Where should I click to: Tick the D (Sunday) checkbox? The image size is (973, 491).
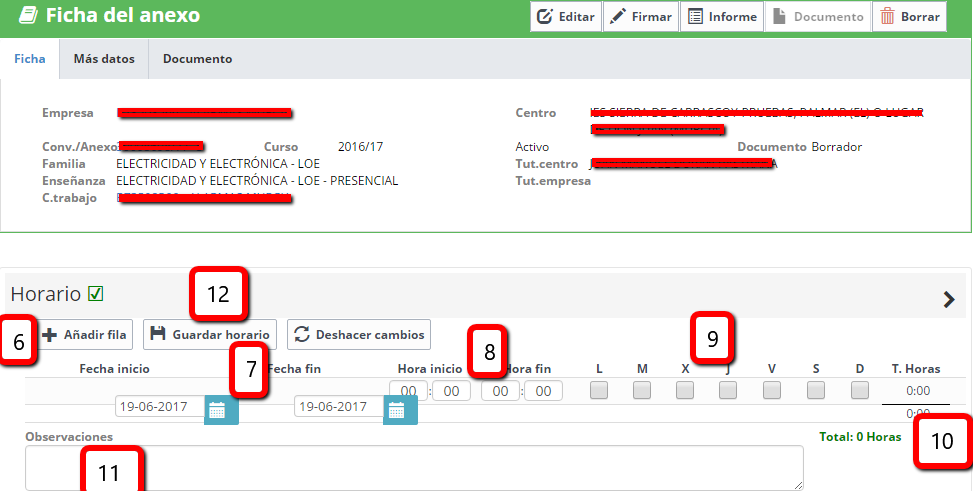tap(859, 391)
